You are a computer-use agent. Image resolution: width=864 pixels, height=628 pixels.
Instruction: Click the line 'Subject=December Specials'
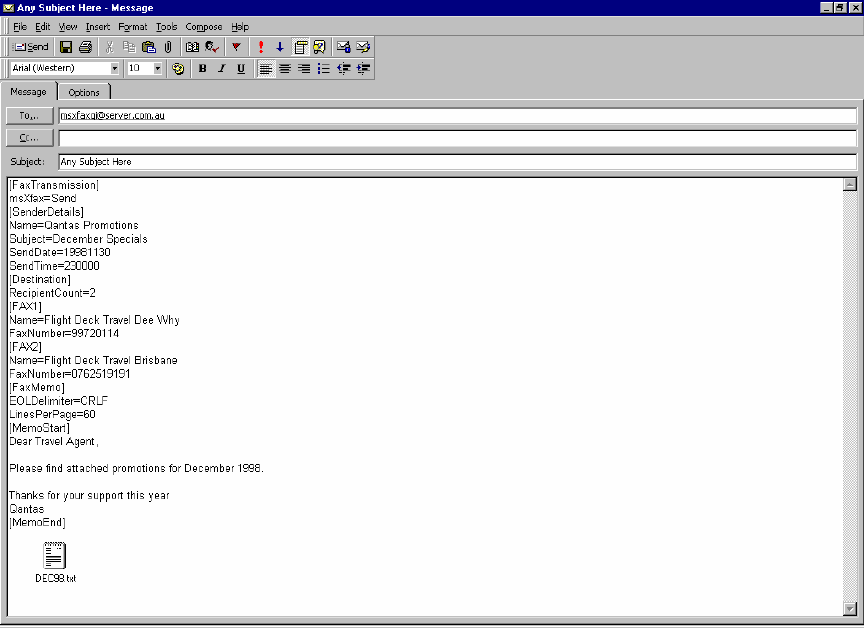pos(78,239)
